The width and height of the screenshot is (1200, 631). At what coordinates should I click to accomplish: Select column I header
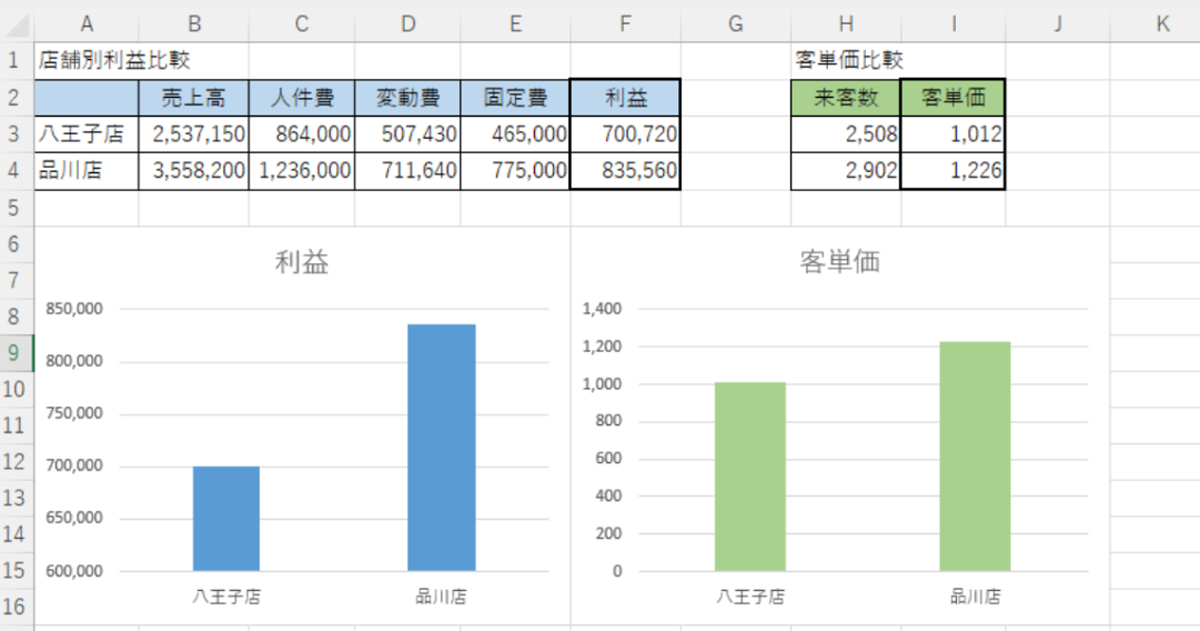tap(953, 23)
